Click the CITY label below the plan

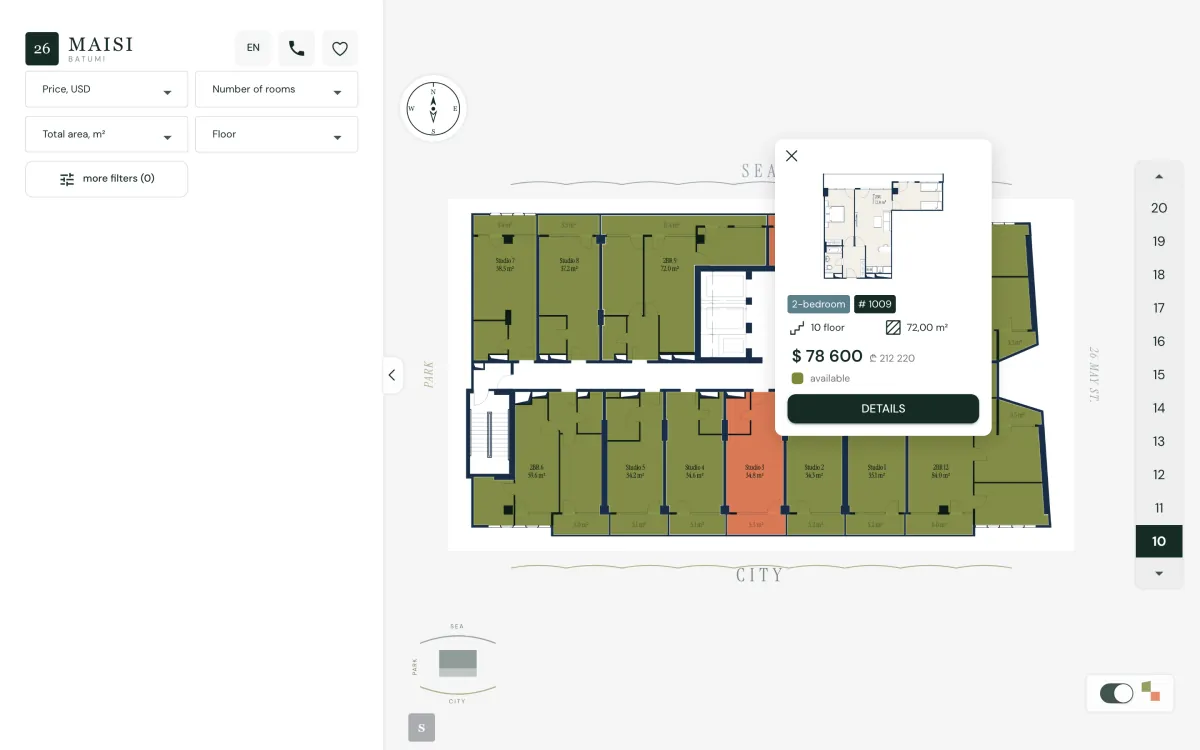point(760,575)
